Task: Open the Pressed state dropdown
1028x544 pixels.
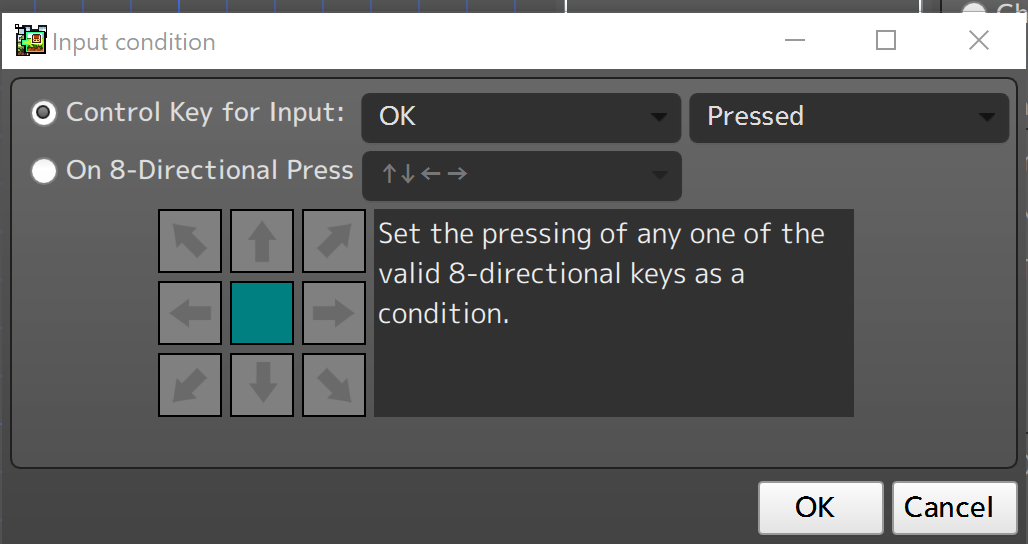Action: click(849, 117)
